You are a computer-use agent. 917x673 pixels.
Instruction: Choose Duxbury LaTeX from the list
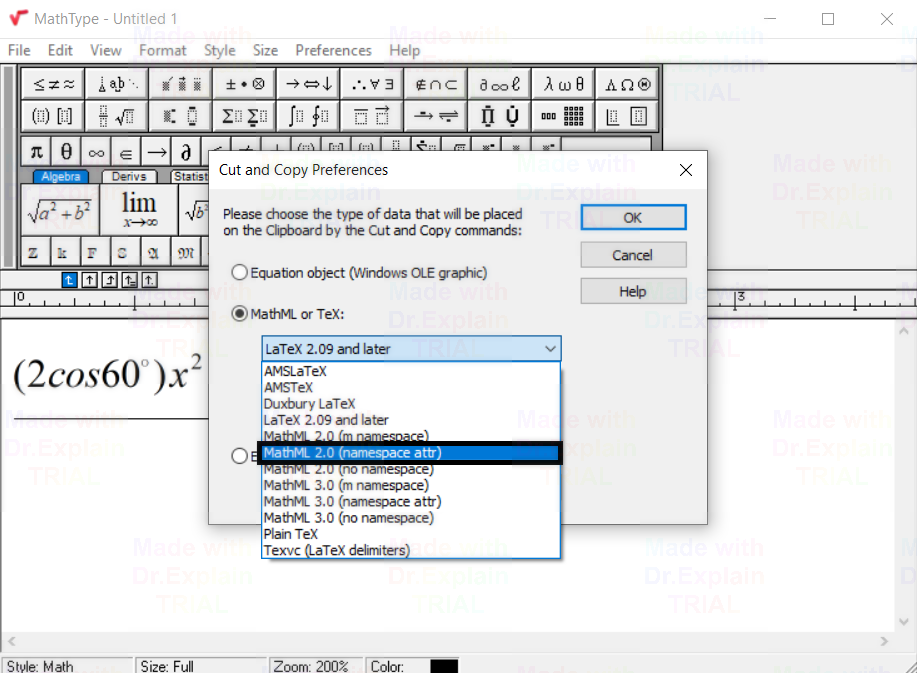[x=411, y=404]
